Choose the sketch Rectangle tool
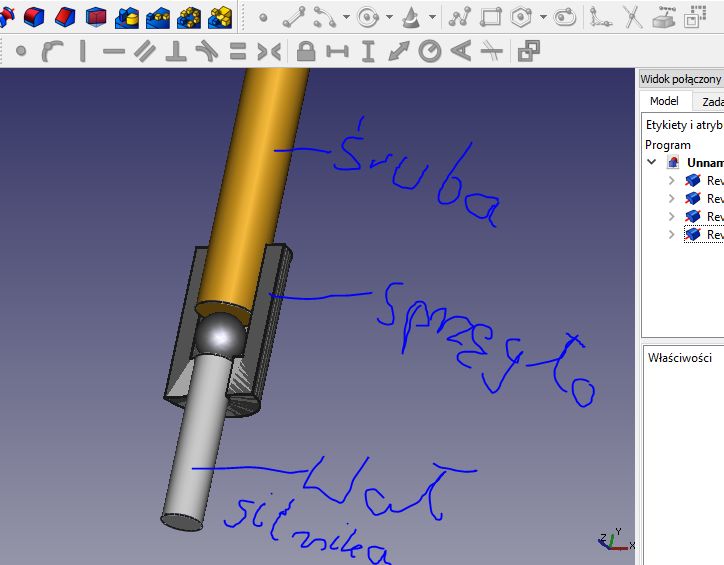This screenshot has width=724, height=565. point(491,18)
